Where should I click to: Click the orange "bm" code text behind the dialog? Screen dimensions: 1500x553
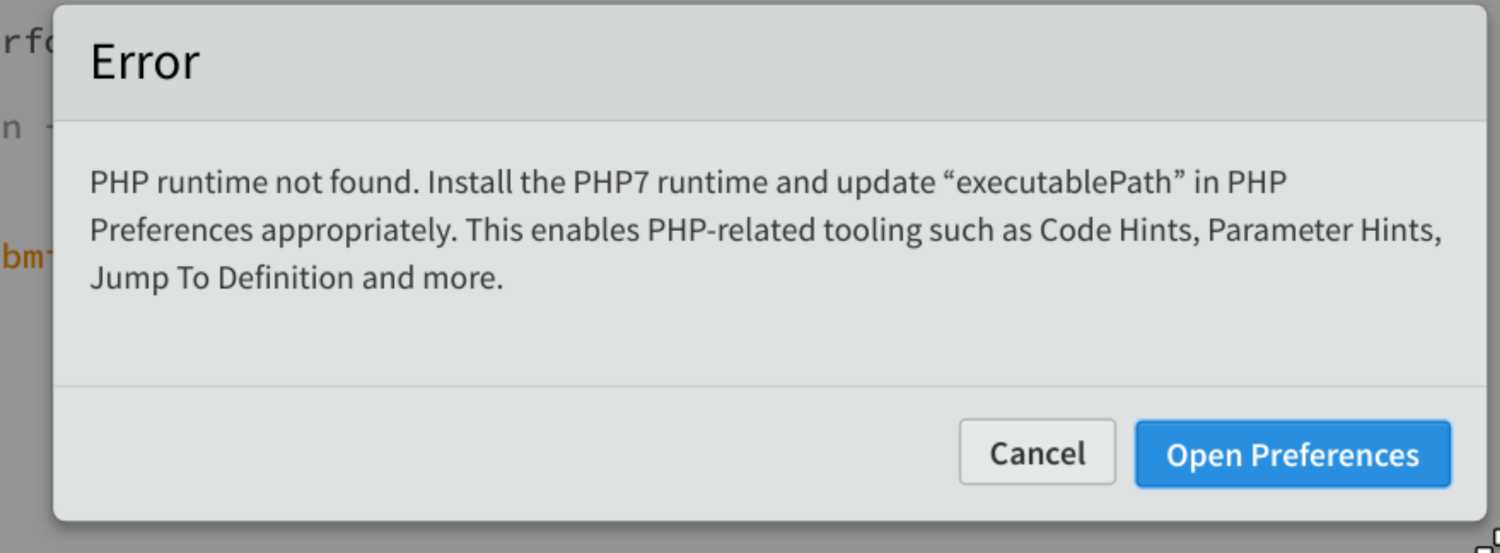pos(24,255)
